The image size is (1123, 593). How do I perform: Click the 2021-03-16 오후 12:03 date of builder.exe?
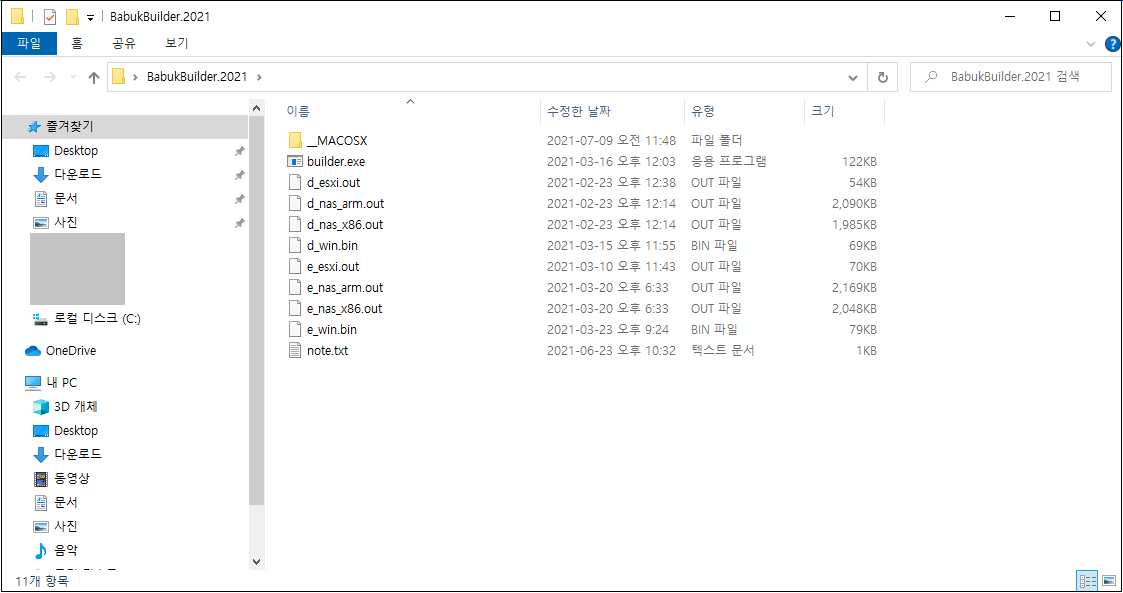(611, 161)
